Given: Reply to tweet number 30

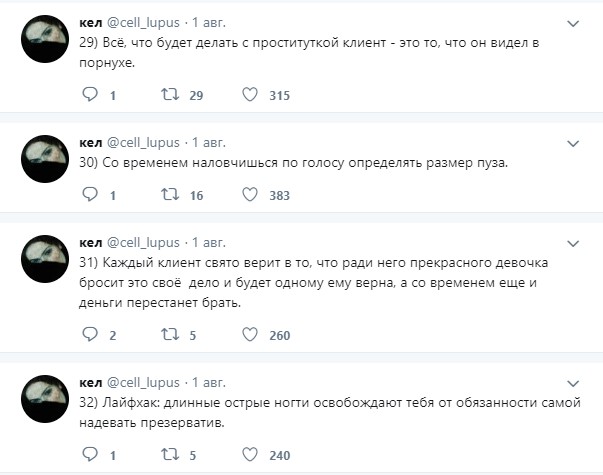Looking at the screenshot, I should pyautogui.click(x=89, y=195).
